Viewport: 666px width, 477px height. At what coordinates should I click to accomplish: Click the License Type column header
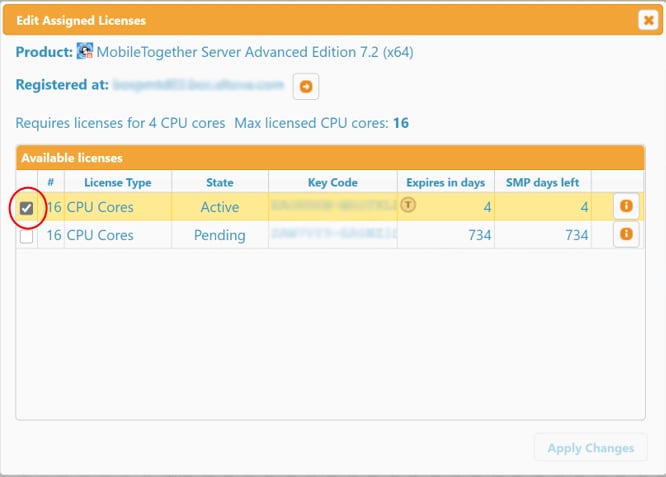(x=117, y=182)
